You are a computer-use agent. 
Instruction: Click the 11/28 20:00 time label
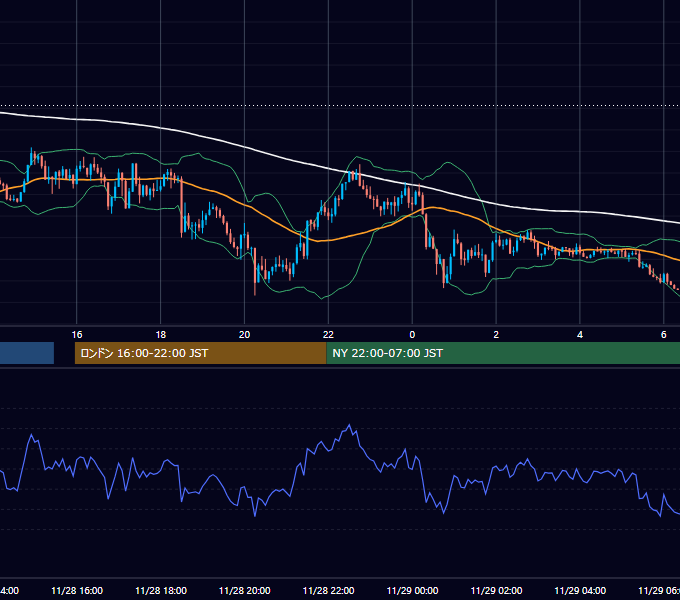coord(245,590)
